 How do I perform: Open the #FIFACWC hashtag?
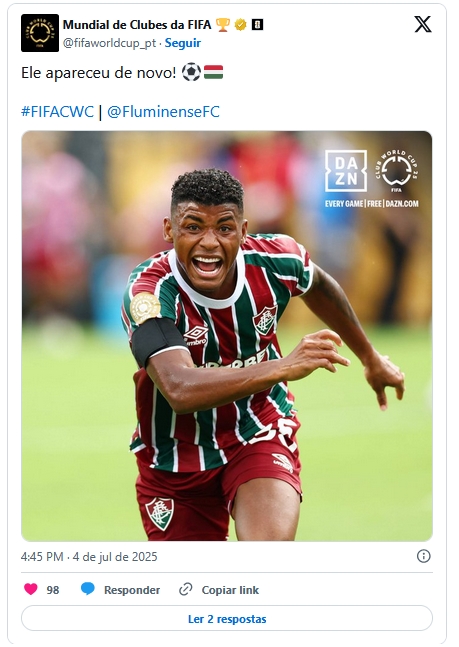point(57,112)
